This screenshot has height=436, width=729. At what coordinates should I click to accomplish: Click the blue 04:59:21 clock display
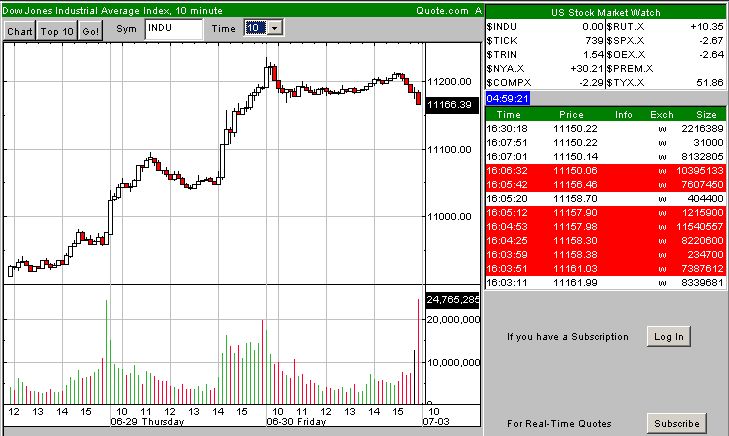(507, 98)
